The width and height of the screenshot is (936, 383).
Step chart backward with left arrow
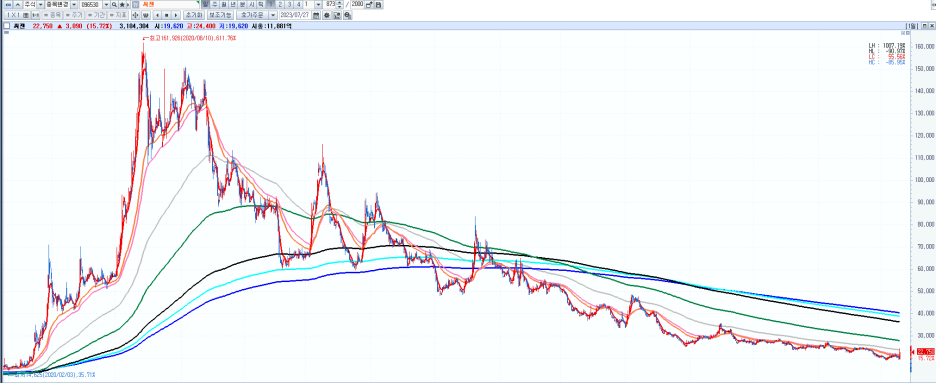pos(157,15)
